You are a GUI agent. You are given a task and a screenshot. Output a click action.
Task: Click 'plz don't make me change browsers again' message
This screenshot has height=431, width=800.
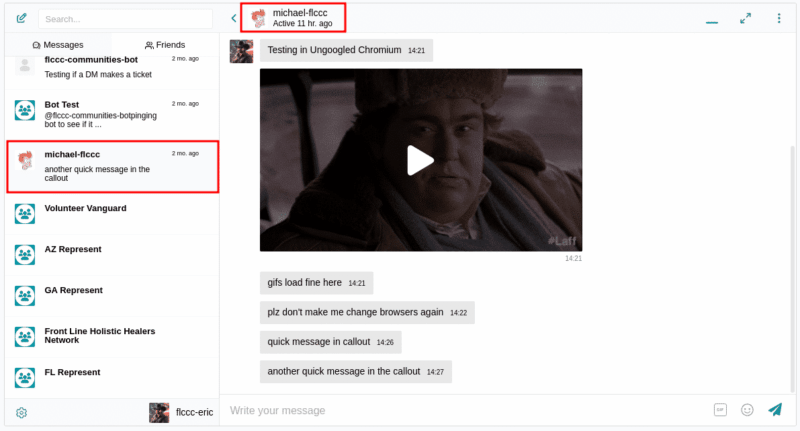coord(367,312)
